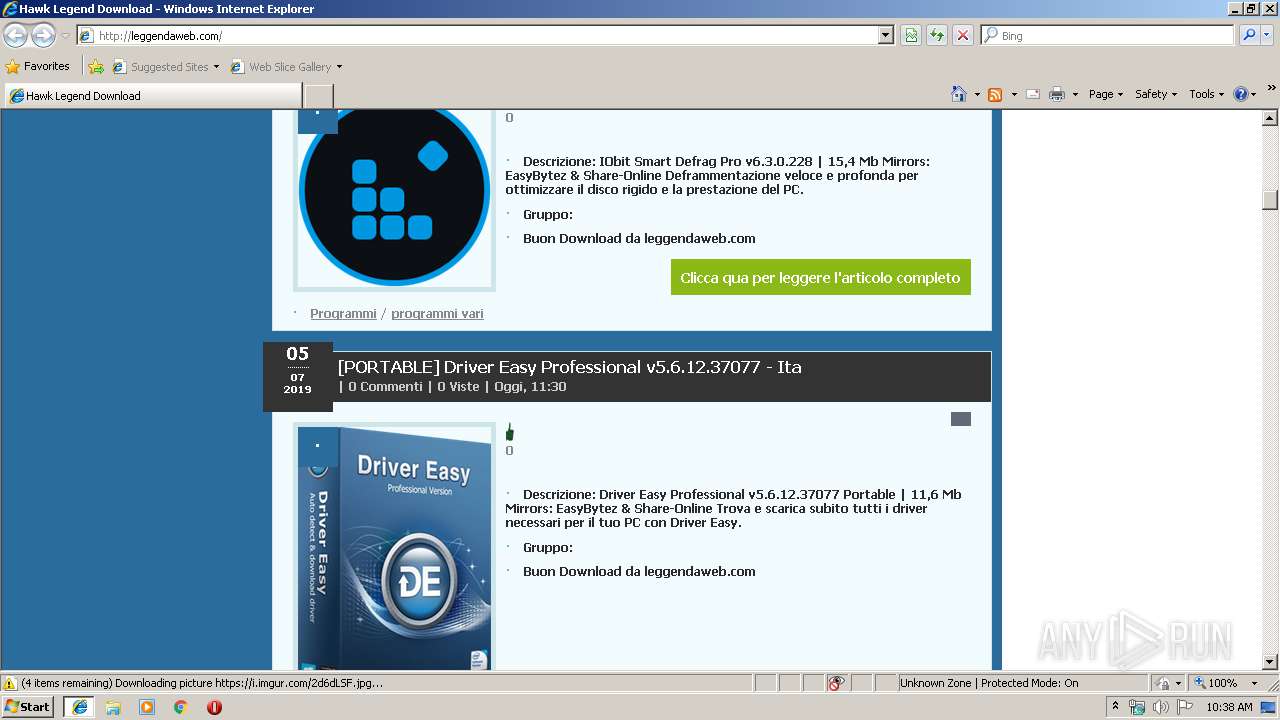This screenshot has width=1280, height=720.
Task: Show hidden tray icons arrow
Action: click(x=1116, y=707)
